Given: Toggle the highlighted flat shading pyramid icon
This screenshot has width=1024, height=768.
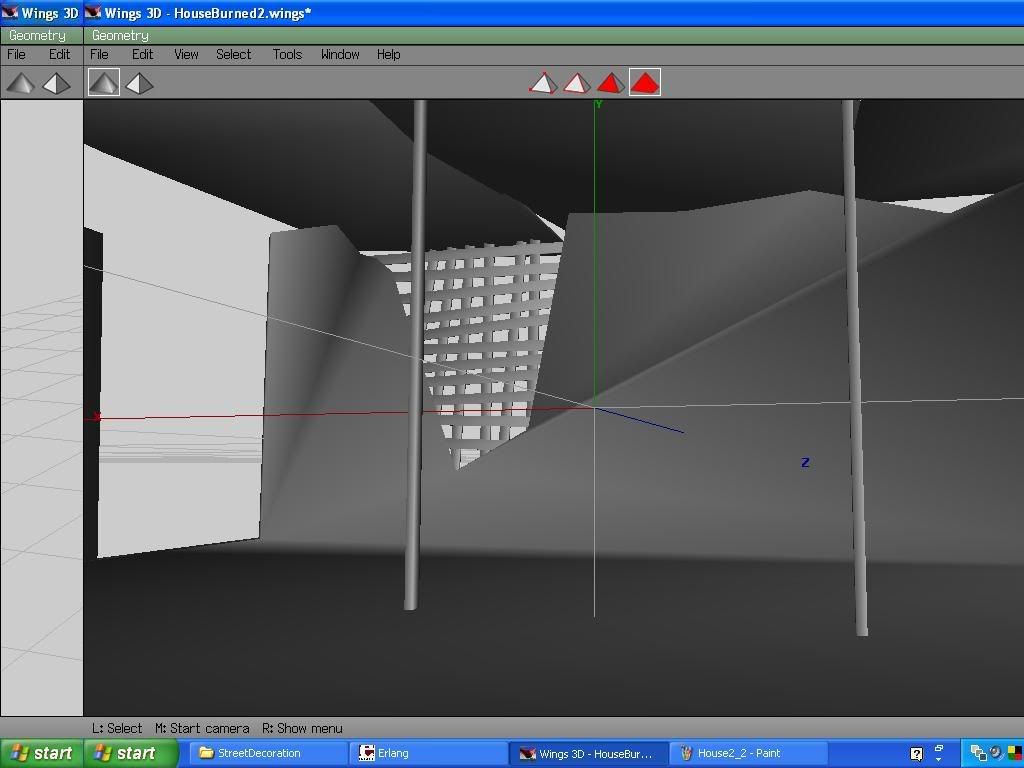Looking at the screenshot, I should coord(104,83).
